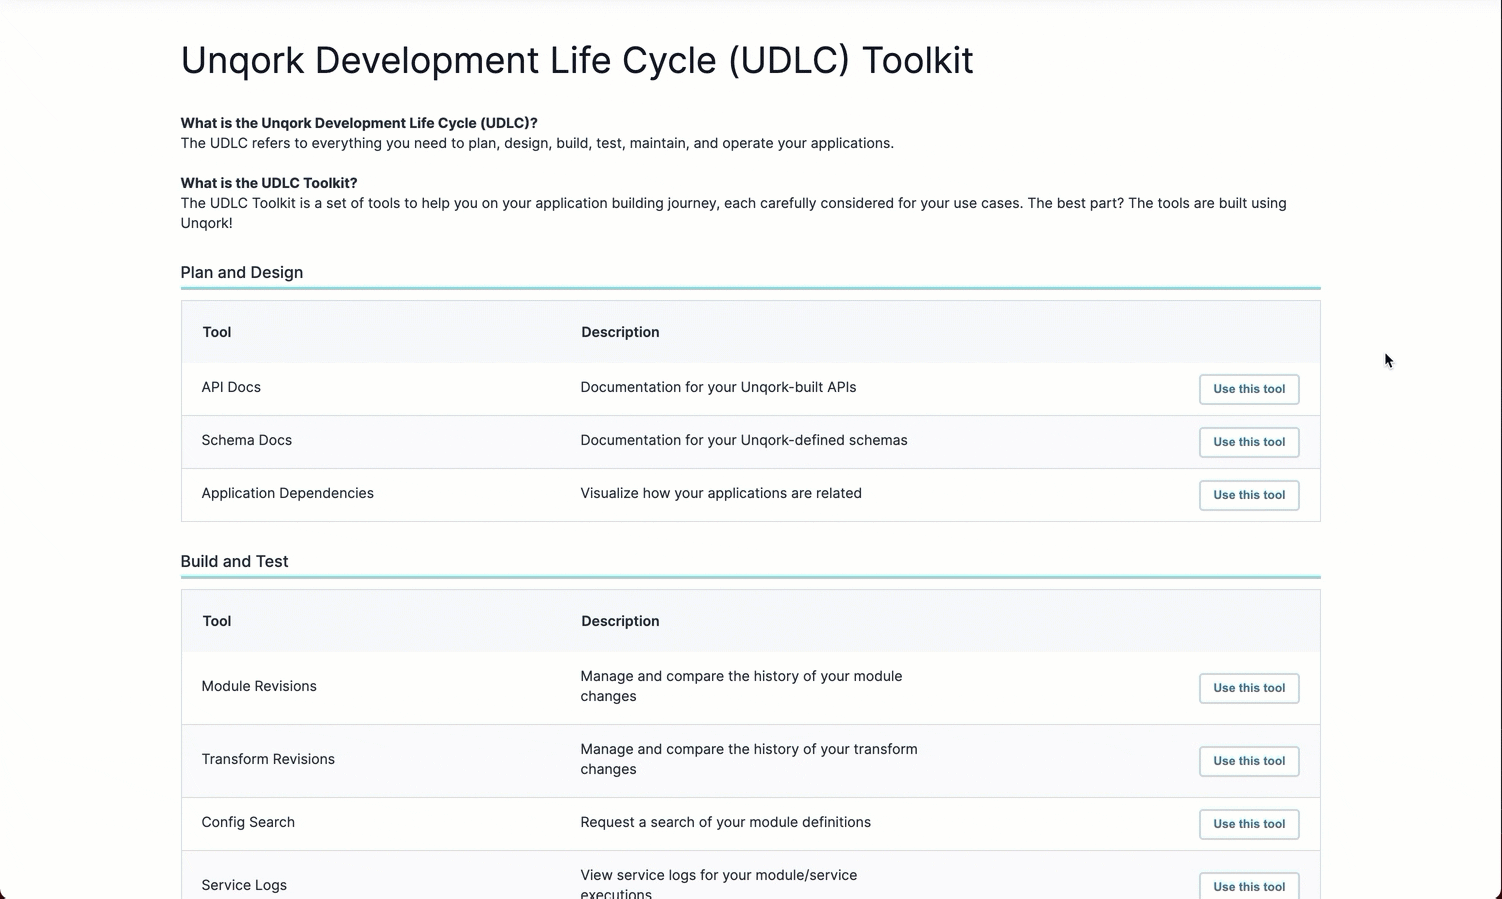Click 'Use this tool' for API Docs
Screen dimensions: 1502x899
[x=1249, y=389]
